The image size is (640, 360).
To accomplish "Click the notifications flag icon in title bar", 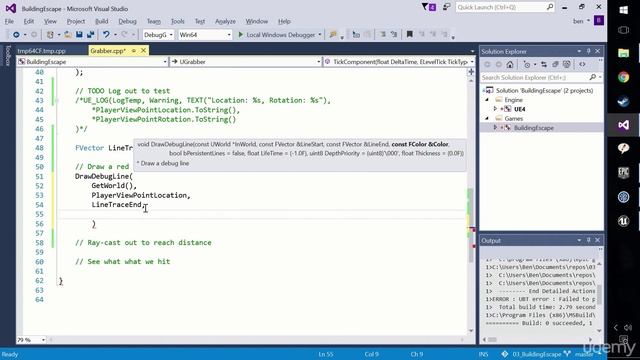I will click(429, 7).
